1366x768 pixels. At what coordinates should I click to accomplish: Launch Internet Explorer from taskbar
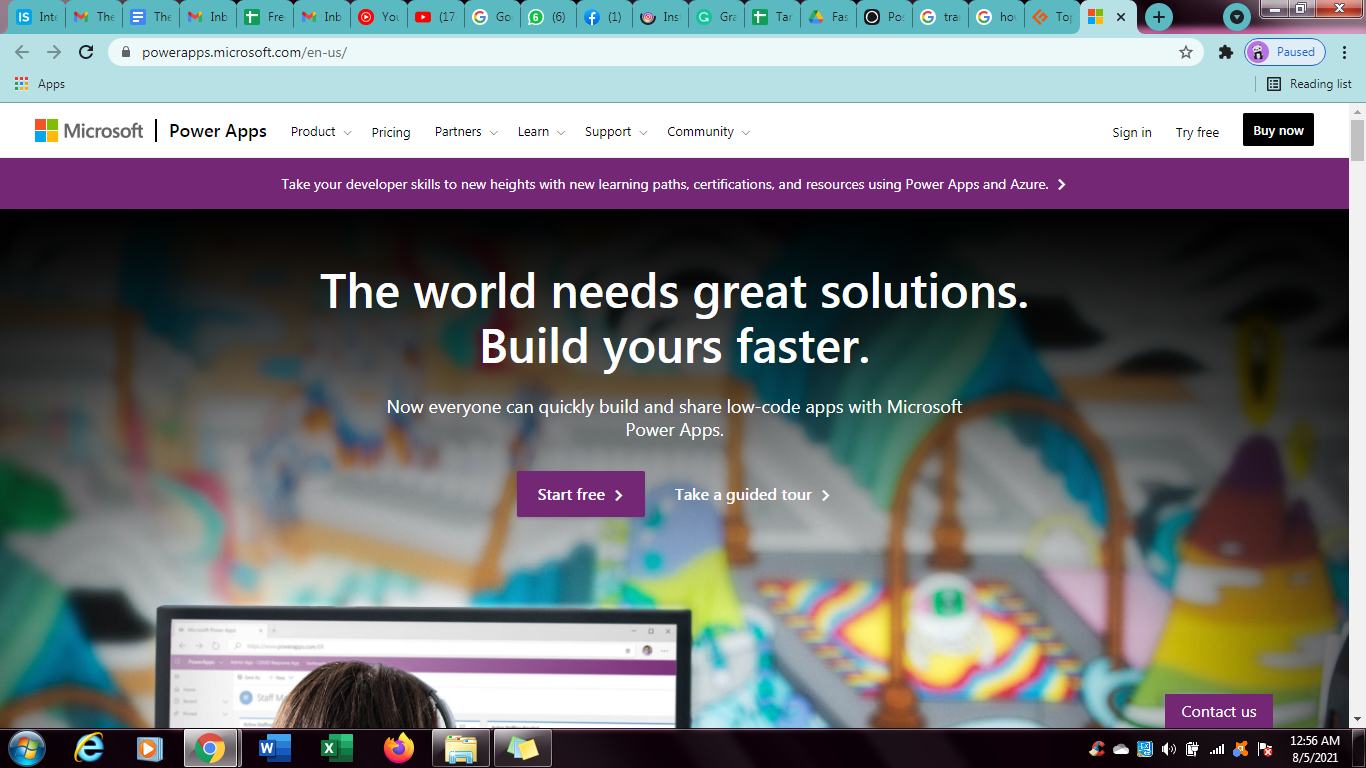tap(90, 748)
